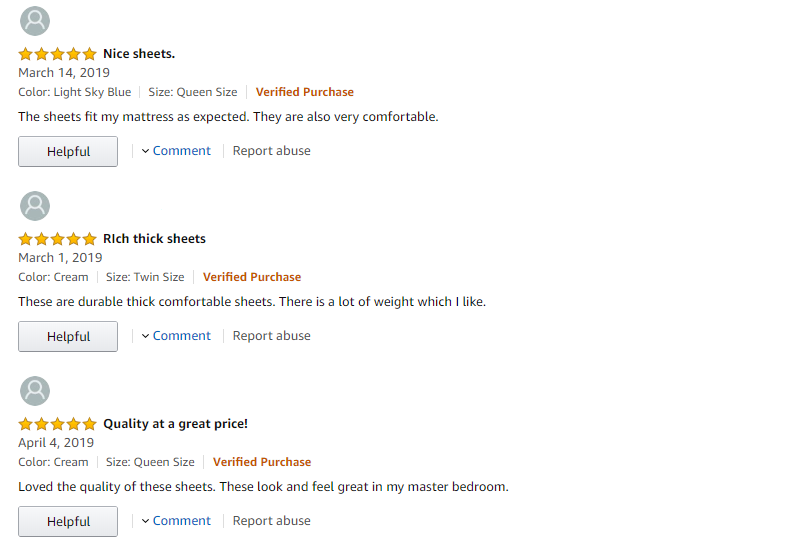806x547 pixels.
Task: Report abuse on the 'Nice sheets.' review
Action: pyautogui.click(x=271, y=151)
